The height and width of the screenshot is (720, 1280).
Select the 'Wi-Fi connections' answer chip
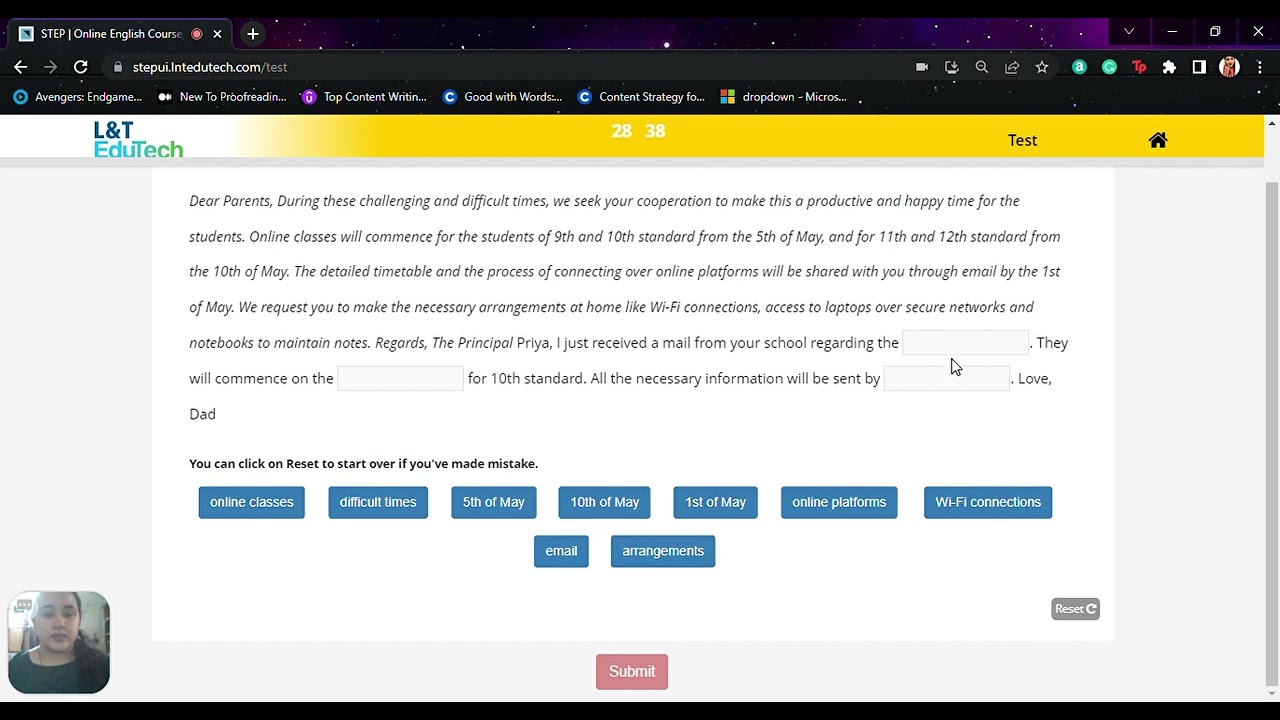pyautogui.click(x=988, y=502)
